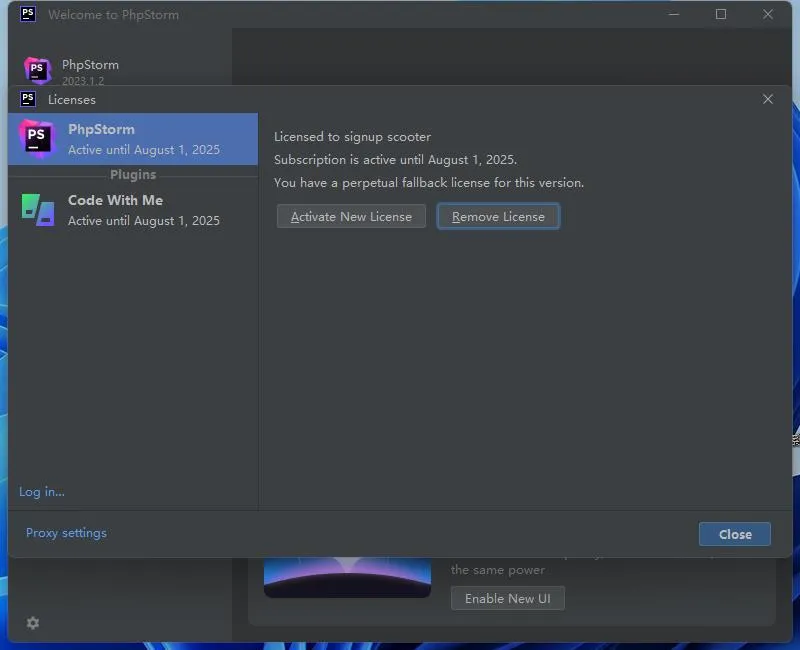800x650 pixels.
Task: Select Code With Me plugin license entry
Action: [x=133, y=210]
